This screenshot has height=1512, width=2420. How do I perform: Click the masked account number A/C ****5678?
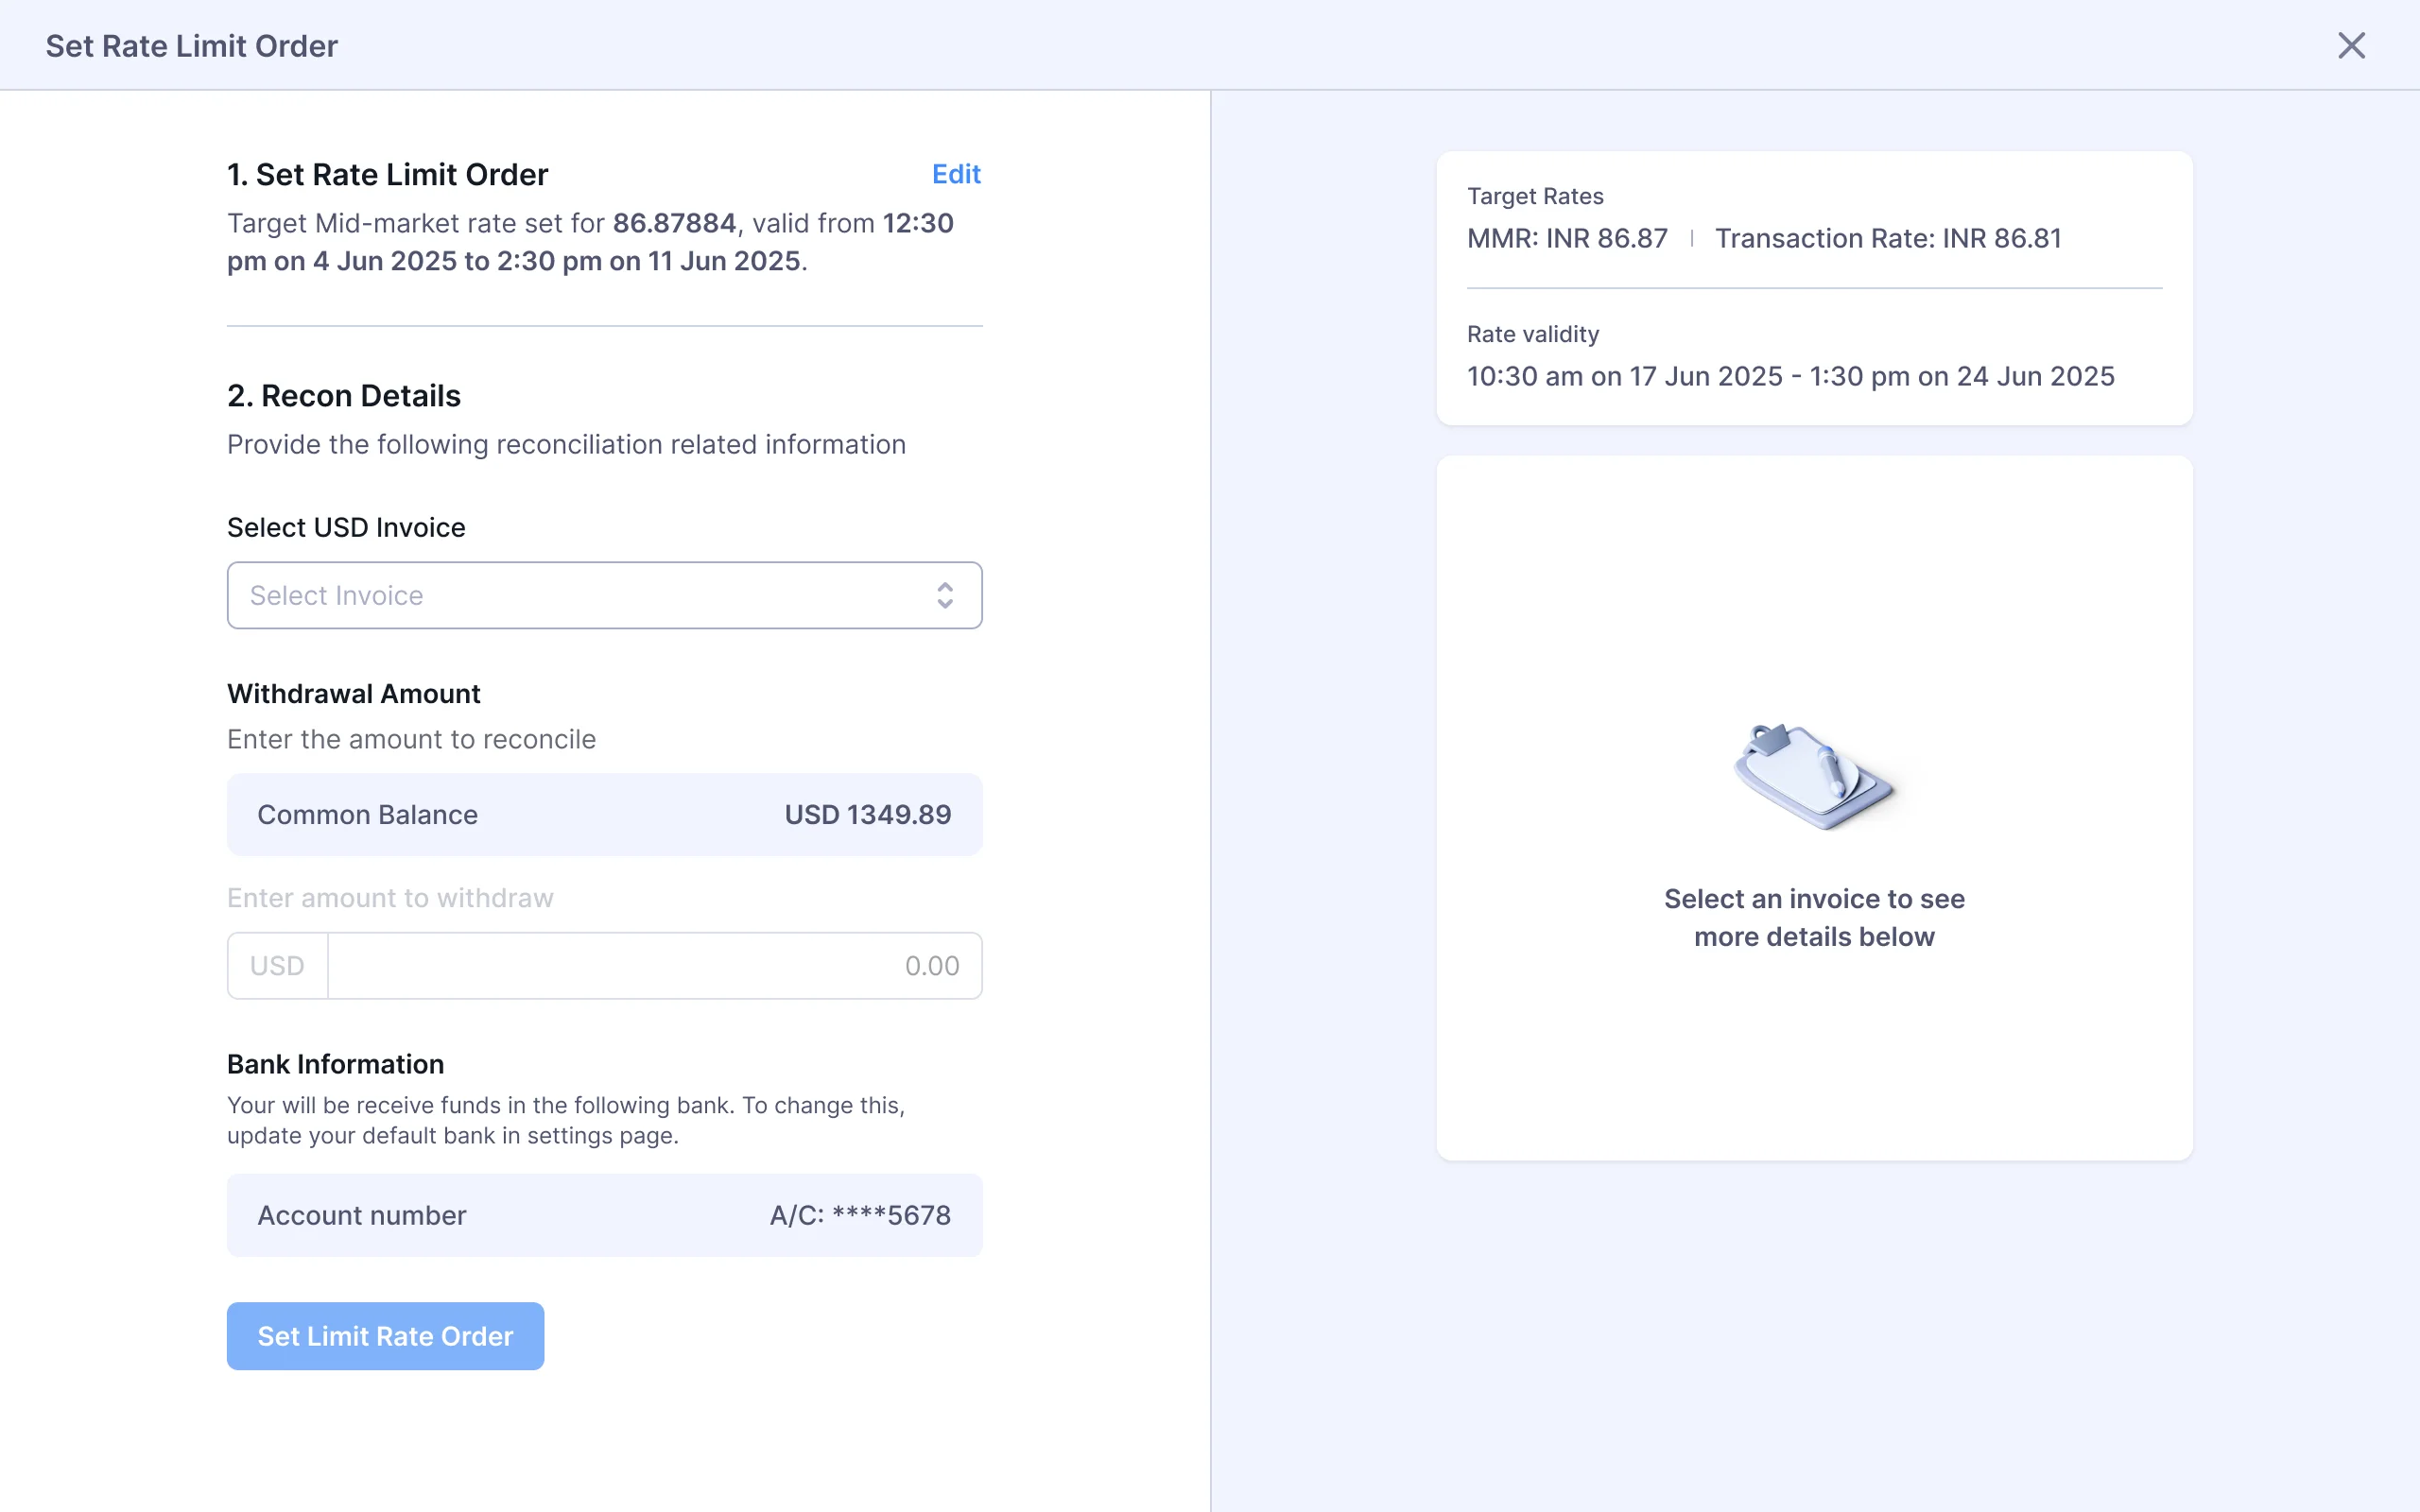[860, 1215]
